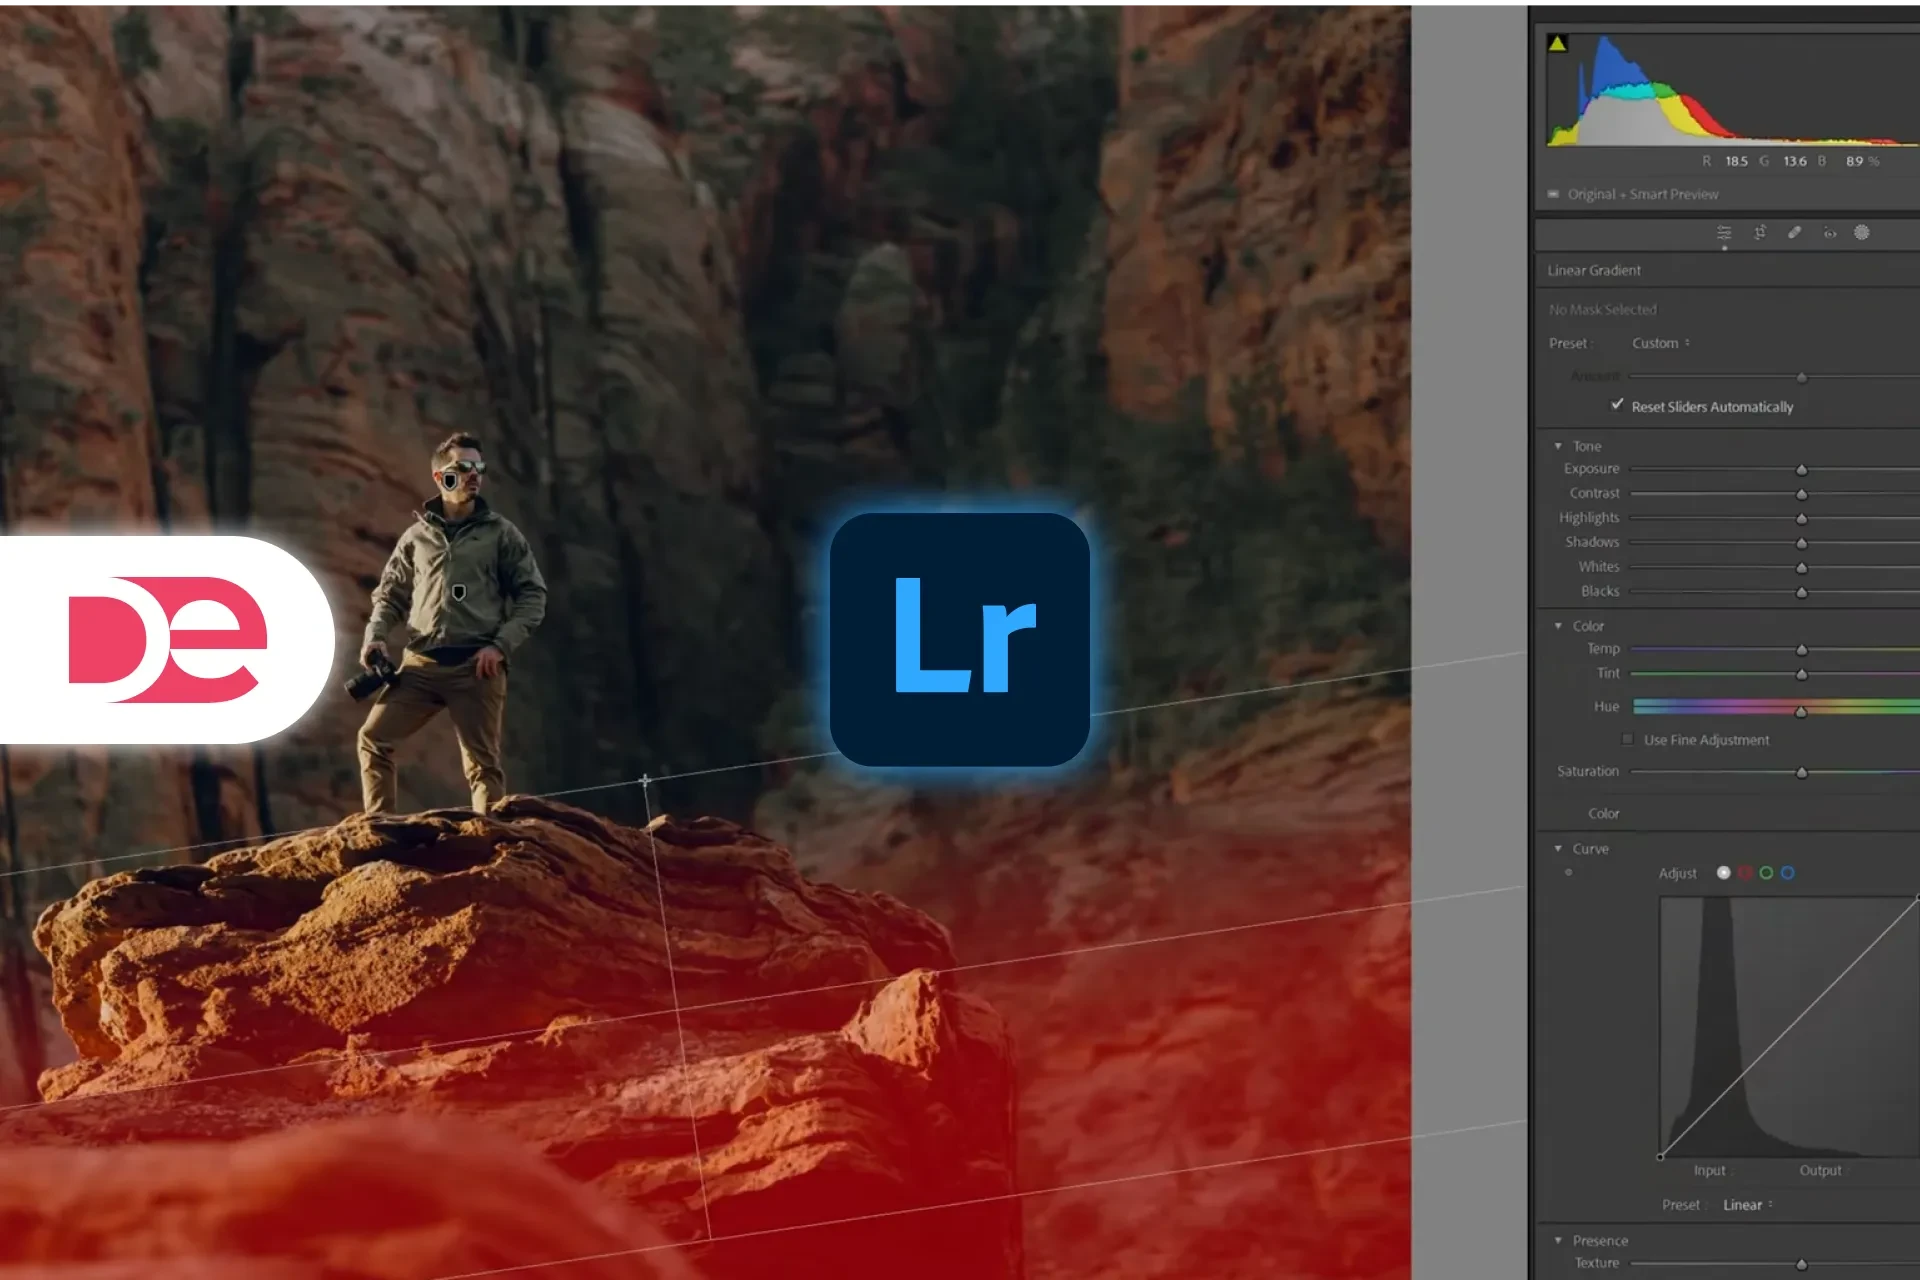Click inside the tone curve graph
This screenshot has width=1920, height=1280.
coord(1790,1027)
